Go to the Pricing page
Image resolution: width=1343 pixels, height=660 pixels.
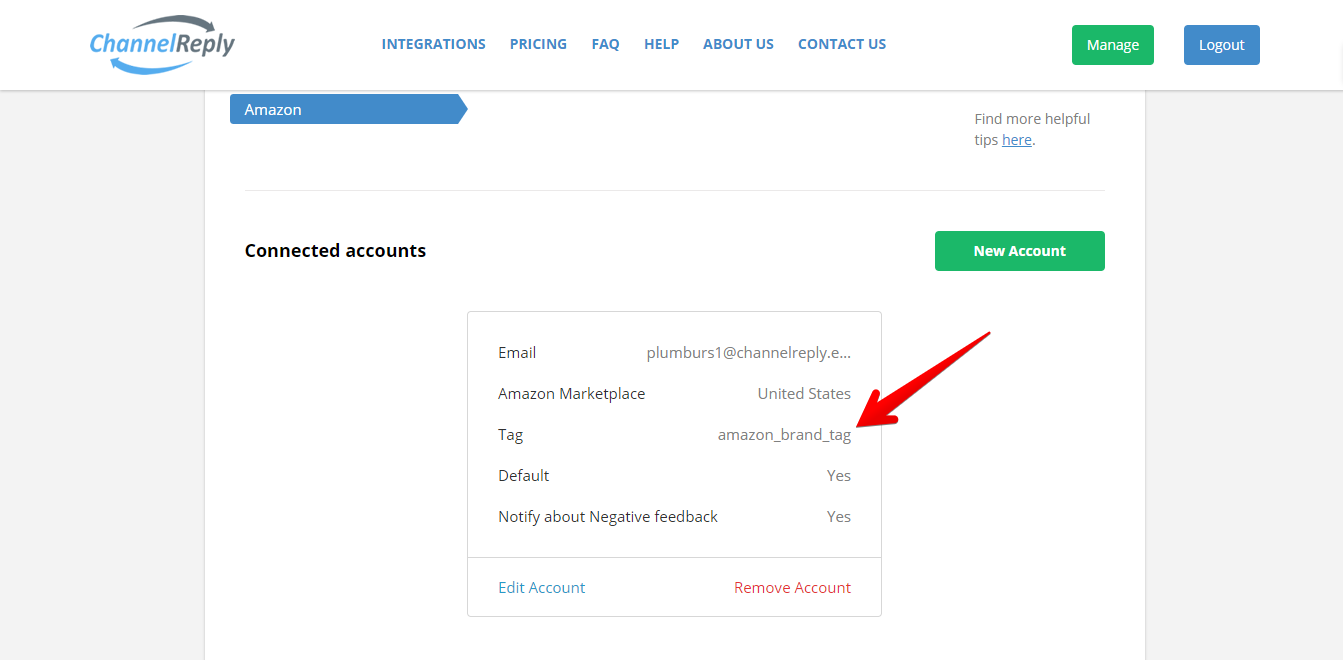point(538,44)
